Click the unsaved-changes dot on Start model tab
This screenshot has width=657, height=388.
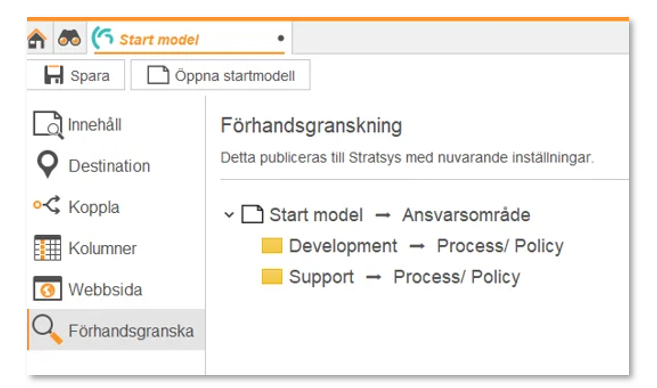(281, 38)
